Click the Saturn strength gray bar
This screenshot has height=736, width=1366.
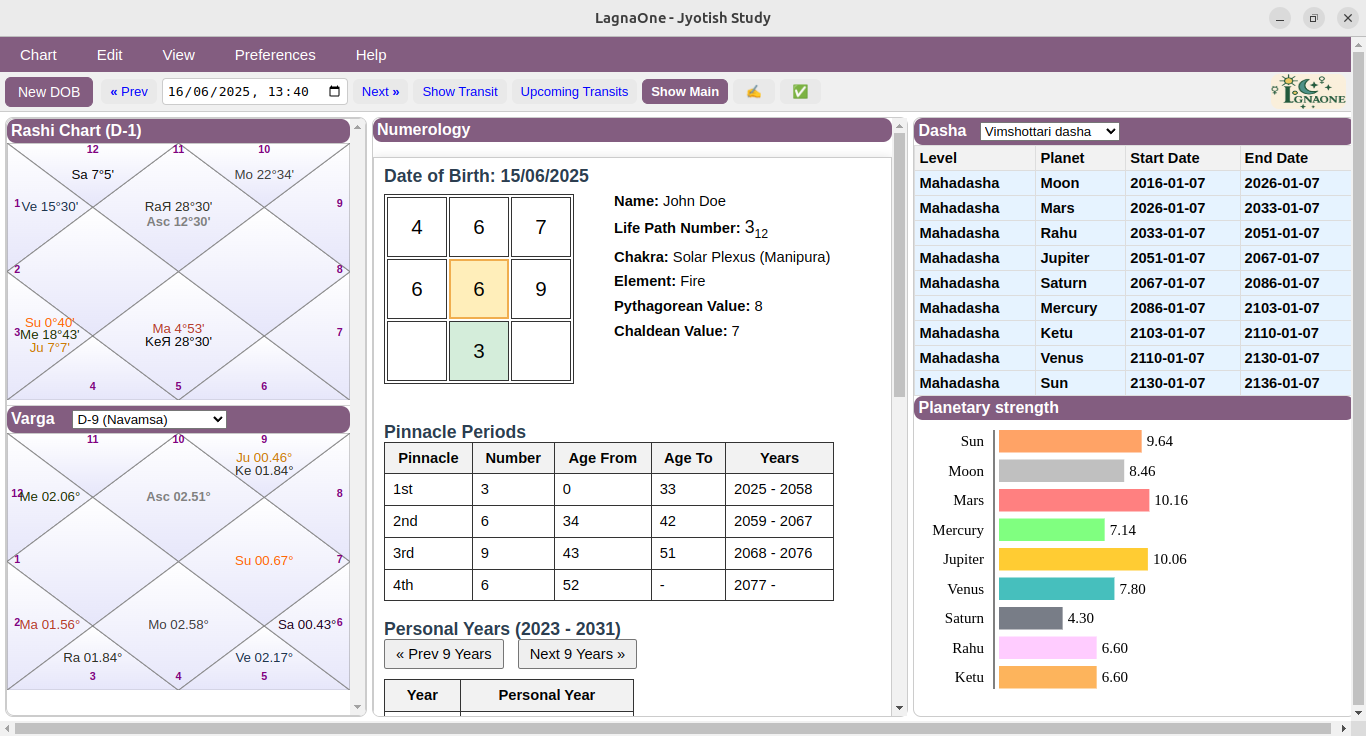[1031, 618]
